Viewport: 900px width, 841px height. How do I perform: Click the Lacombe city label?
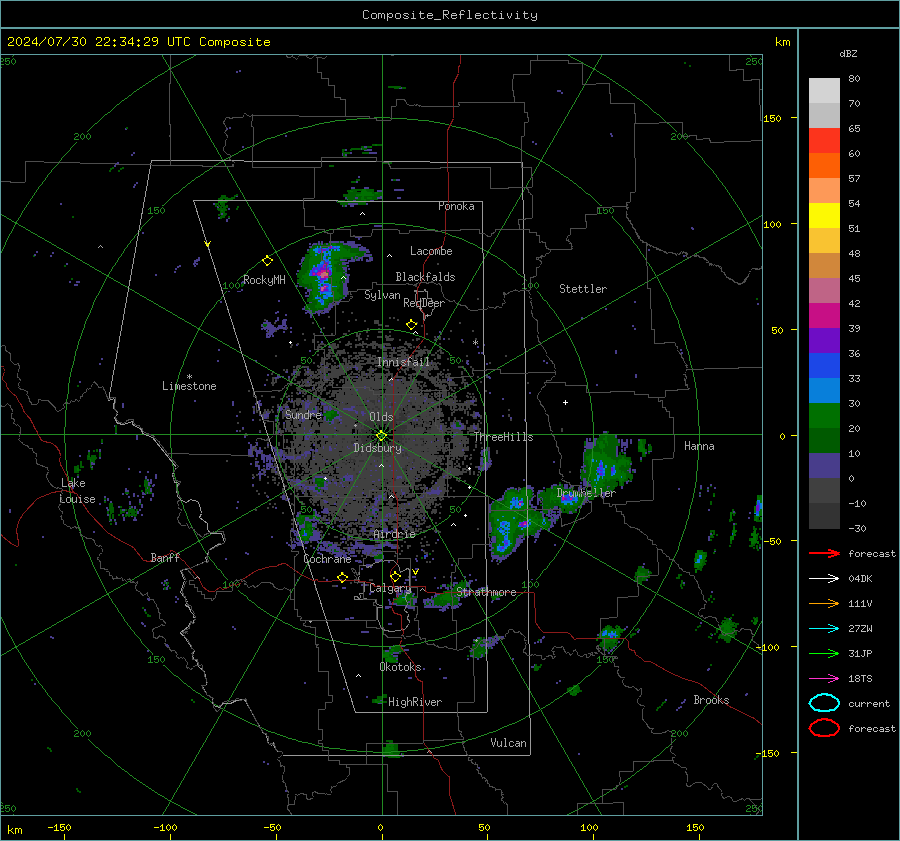point(431,251)
